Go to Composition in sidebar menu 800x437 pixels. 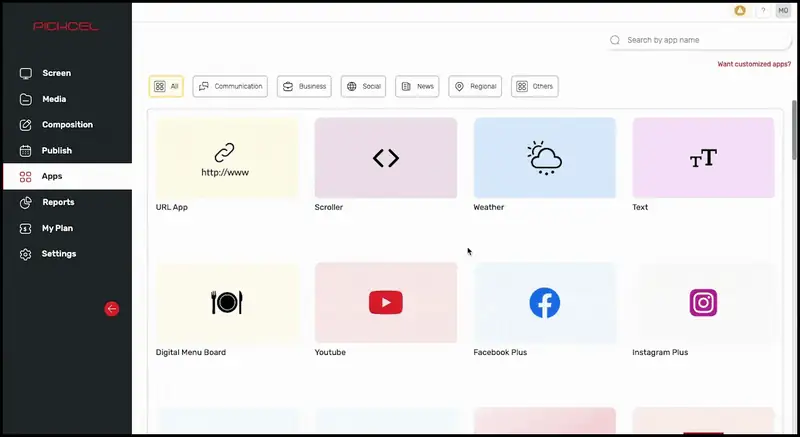click(67, 125)
